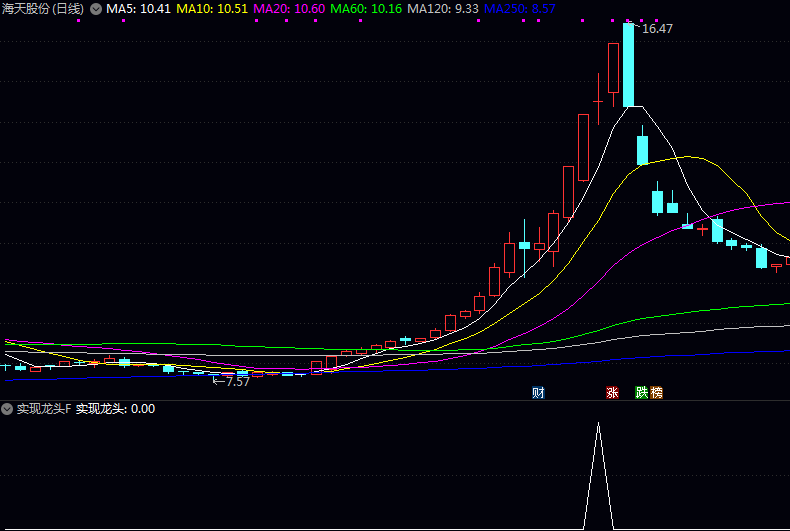Click the green MA60 label

click(366, 9)
